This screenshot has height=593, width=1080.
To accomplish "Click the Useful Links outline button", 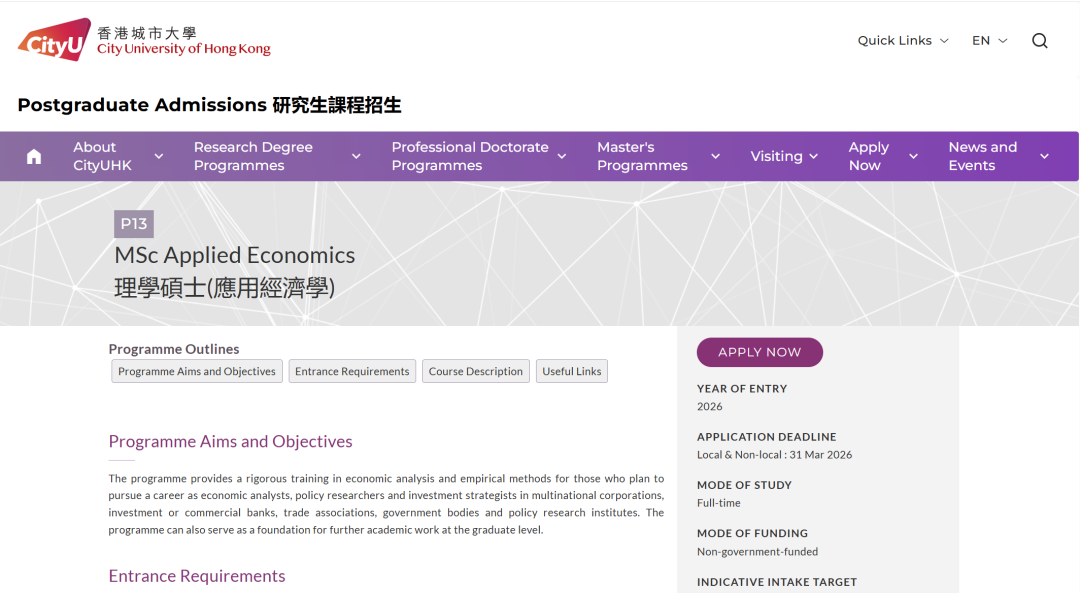I will click(571, 371).
